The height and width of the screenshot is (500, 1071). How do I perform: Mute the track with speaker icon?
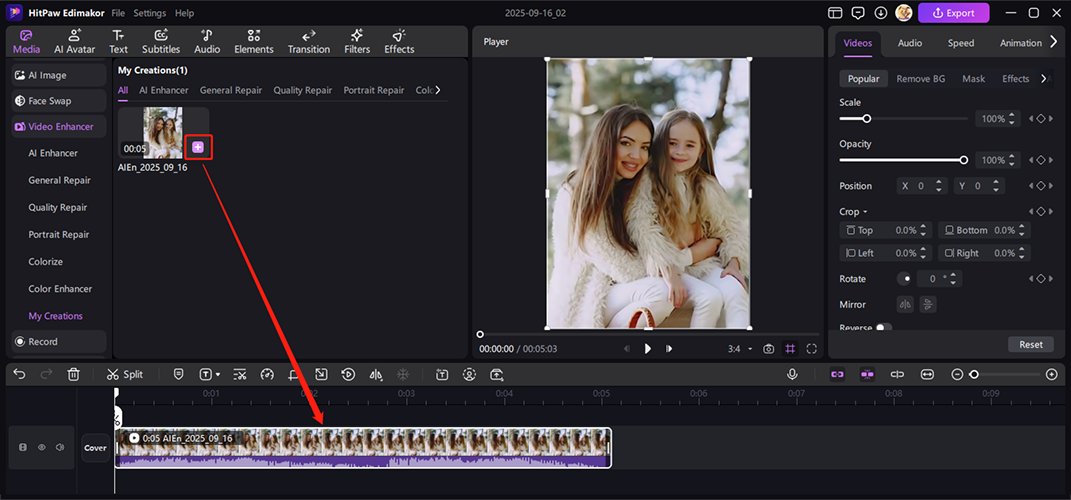pyautogui.click(x=60, y=447)
